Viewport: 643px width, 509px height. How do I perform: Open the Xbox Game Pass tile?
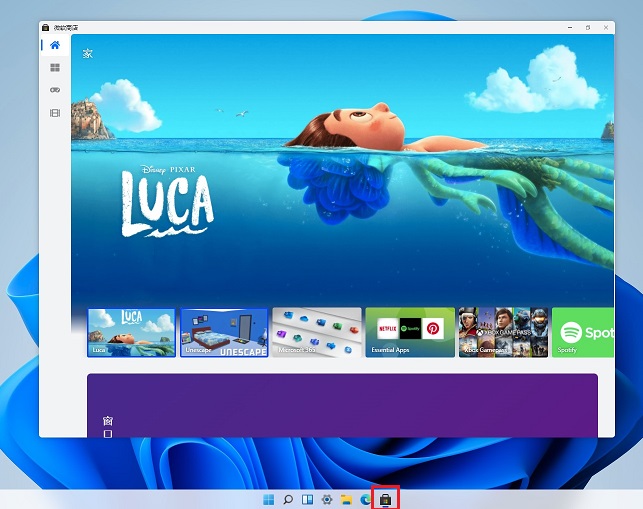tap(501, 332)
